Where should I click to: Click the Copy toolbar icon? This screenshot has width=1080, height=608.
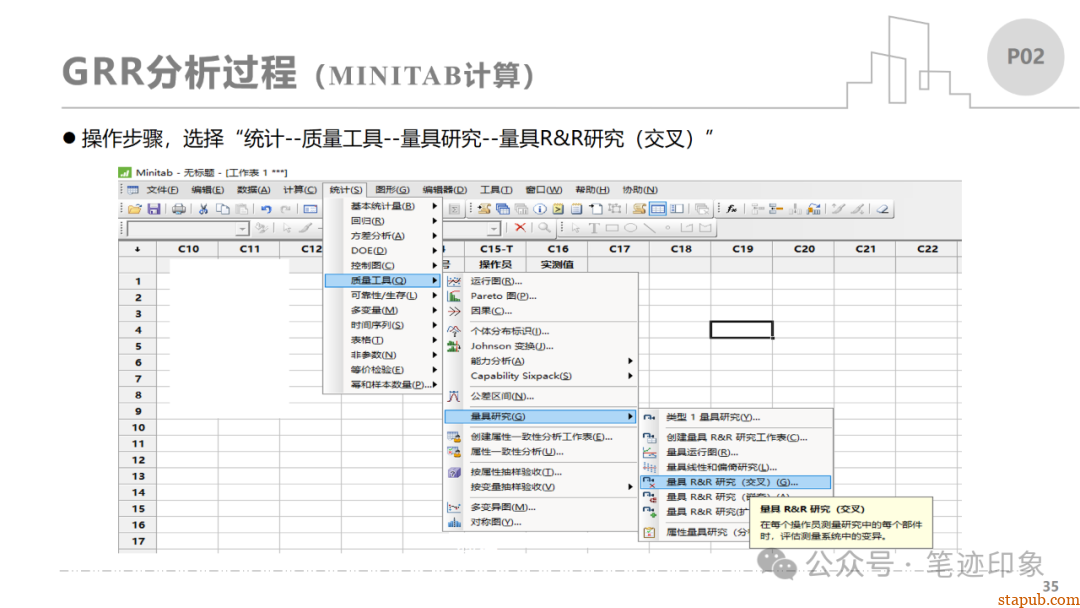222,209
